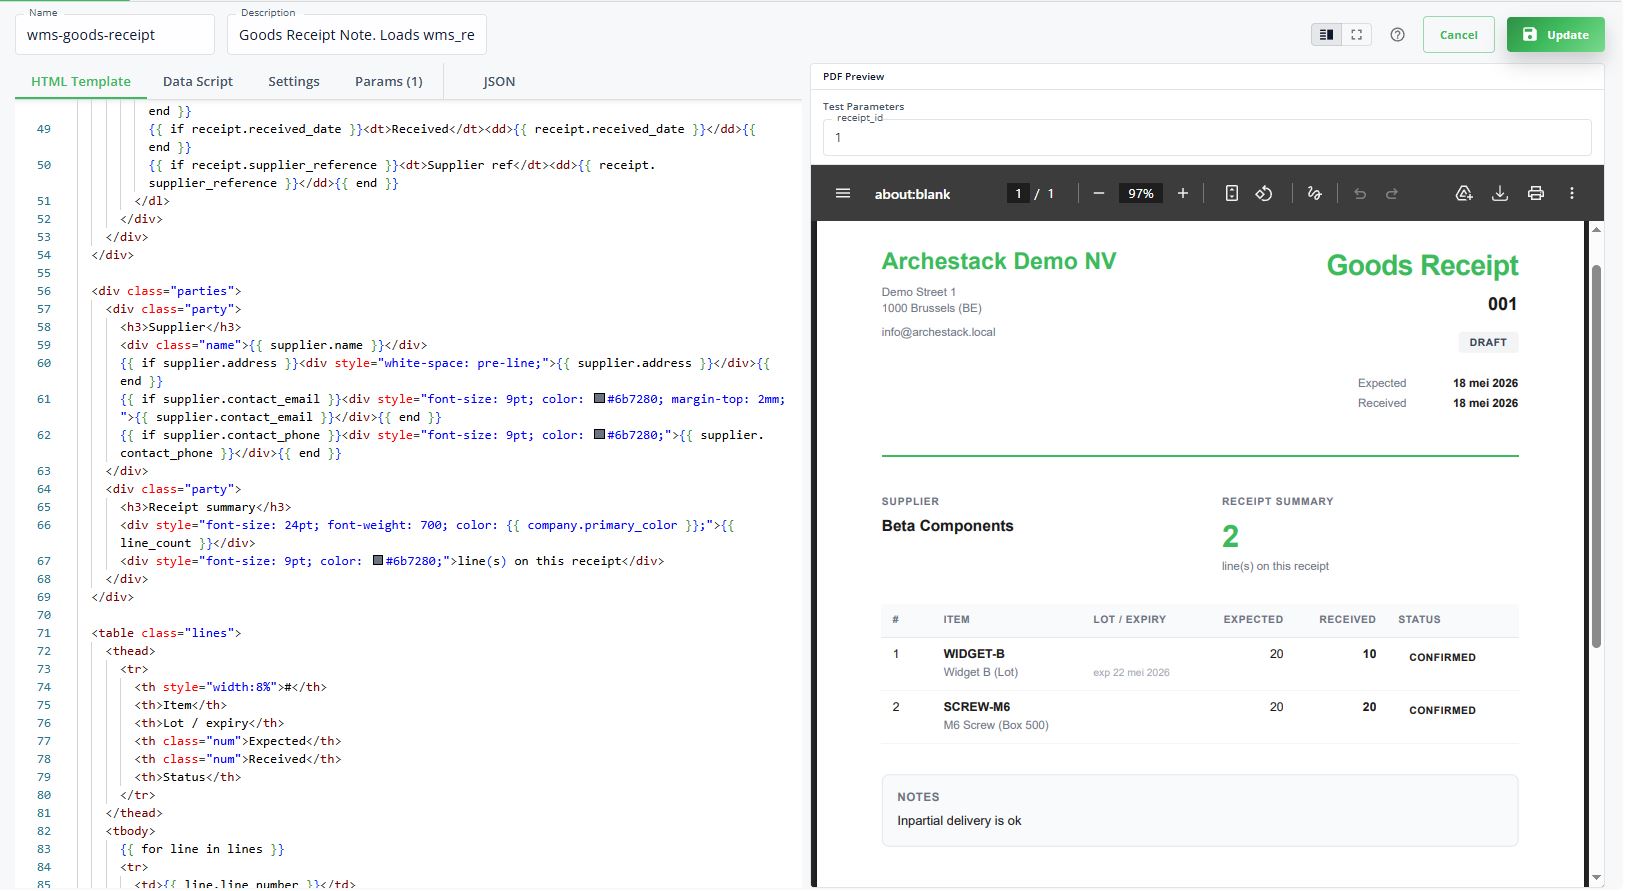Click the SCREW-M6 item row
This screenshot has height=891, width=1625.
tap(1200, 716)
